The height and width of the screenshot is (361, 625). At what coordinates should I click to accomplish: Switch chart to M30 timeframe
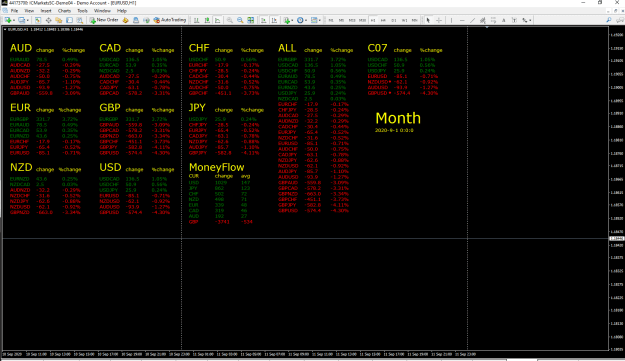click(362, 20)
